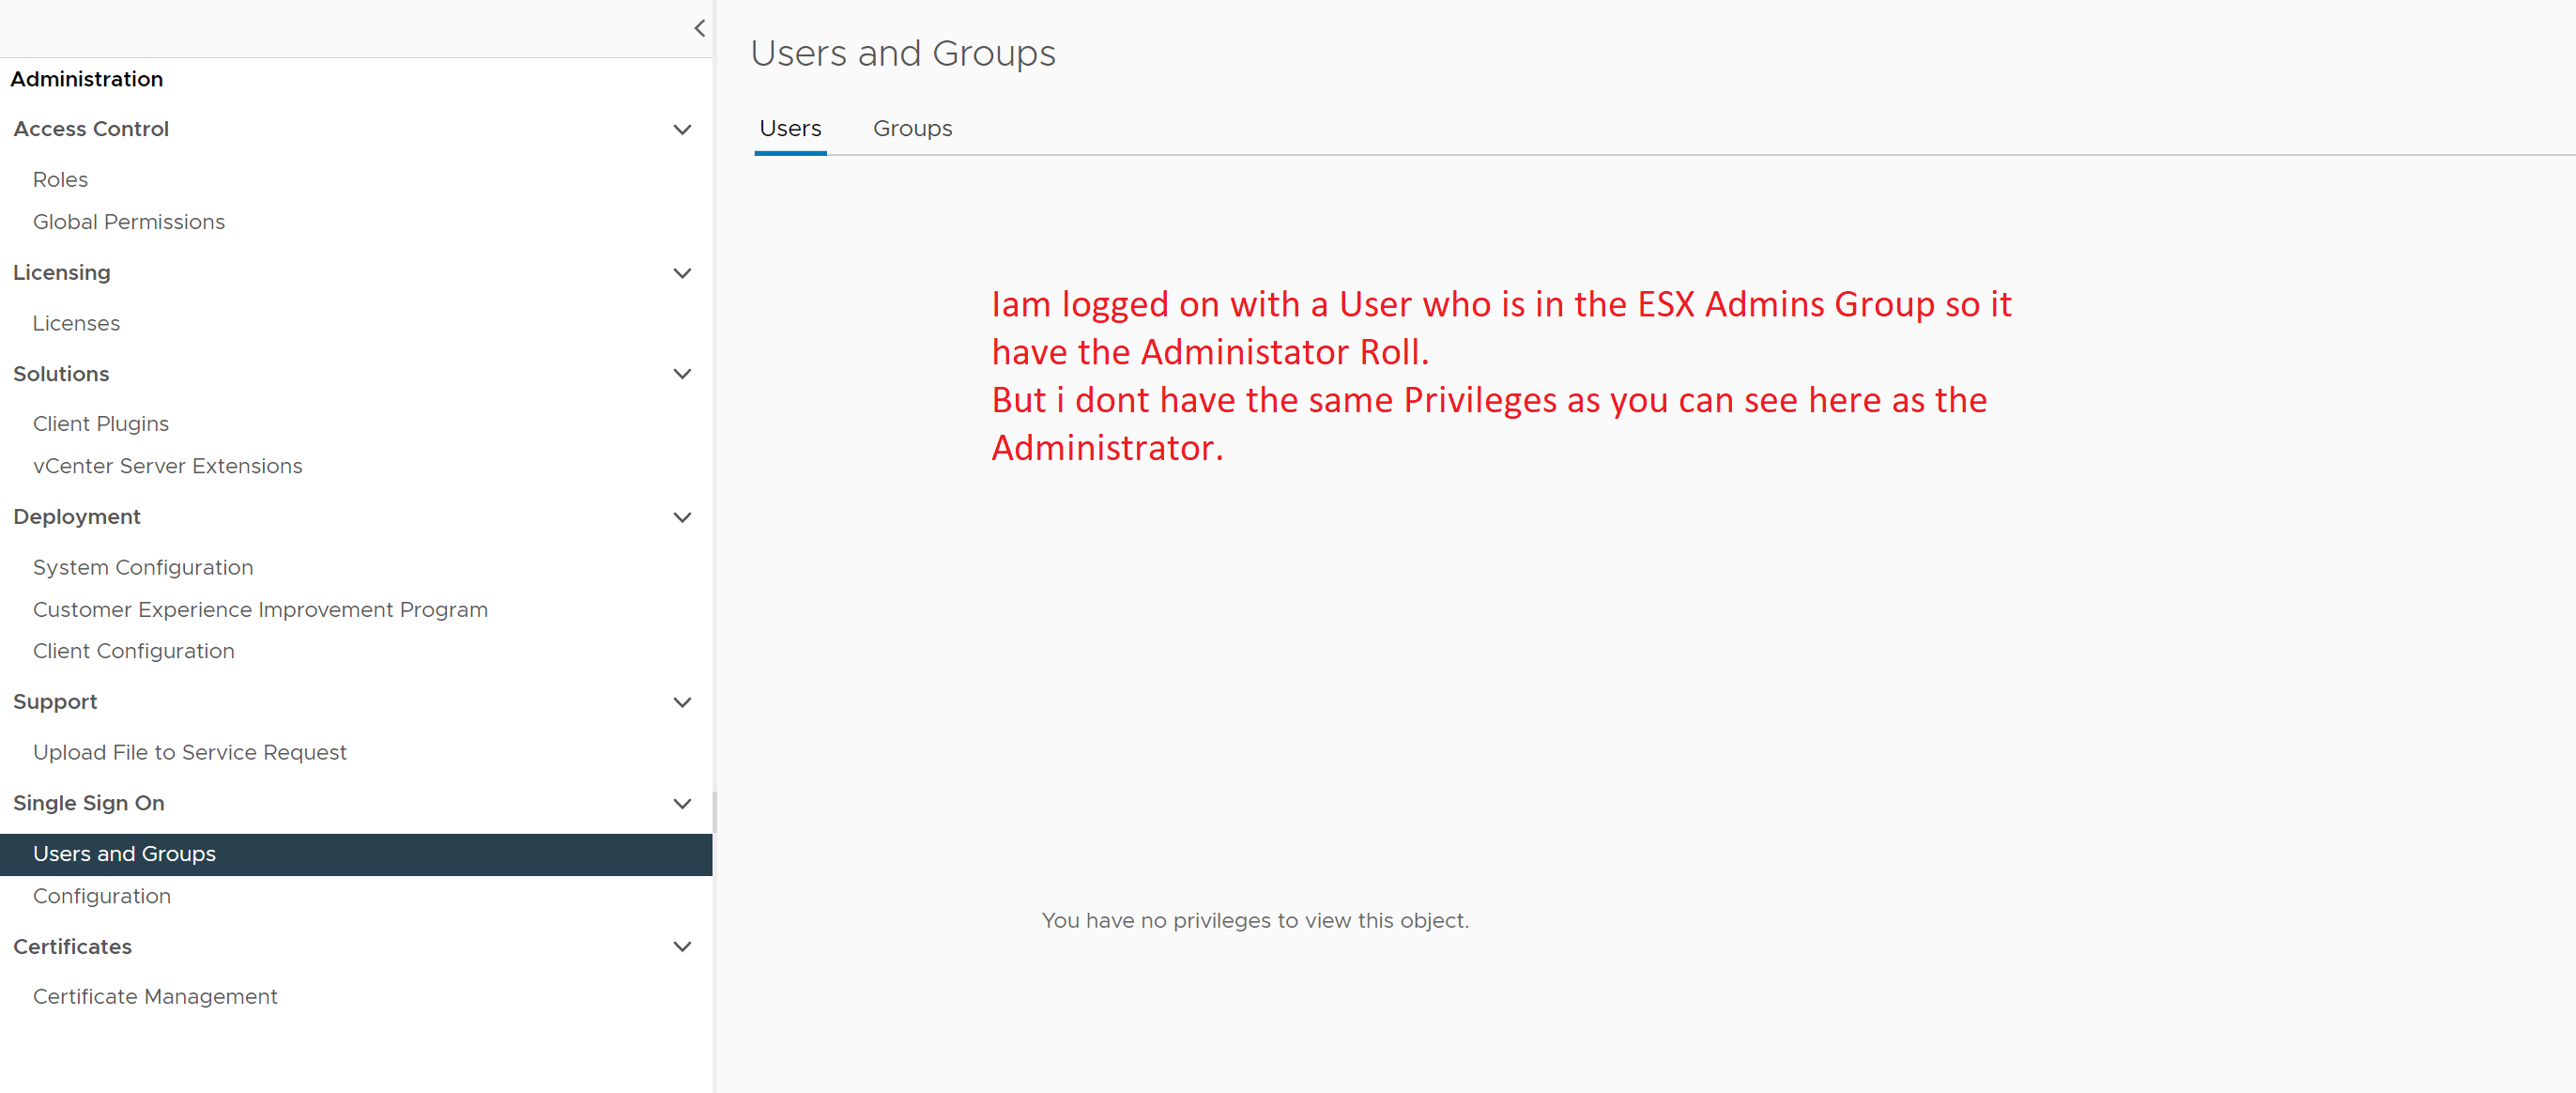2576x1093 pixels.
Task: Collapse the Licensing section
Action: coord(682,273)
